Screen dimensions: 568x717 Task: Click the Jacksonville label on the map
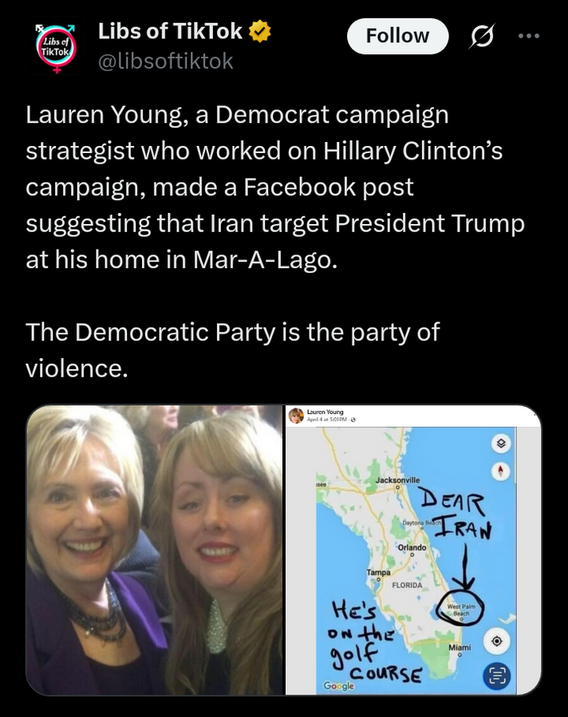point(397,480)
